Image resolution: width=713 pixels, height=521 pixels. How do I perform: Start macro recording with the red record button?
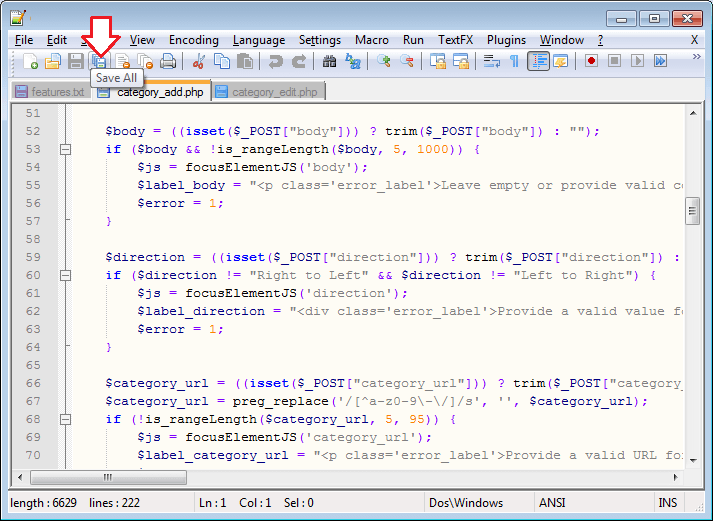pos(592,62)
